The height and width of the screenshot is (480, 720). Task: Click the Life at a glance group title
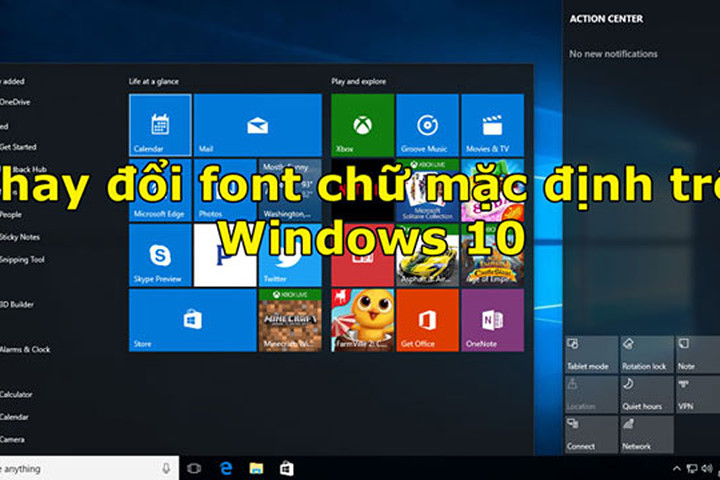point(153,81)
